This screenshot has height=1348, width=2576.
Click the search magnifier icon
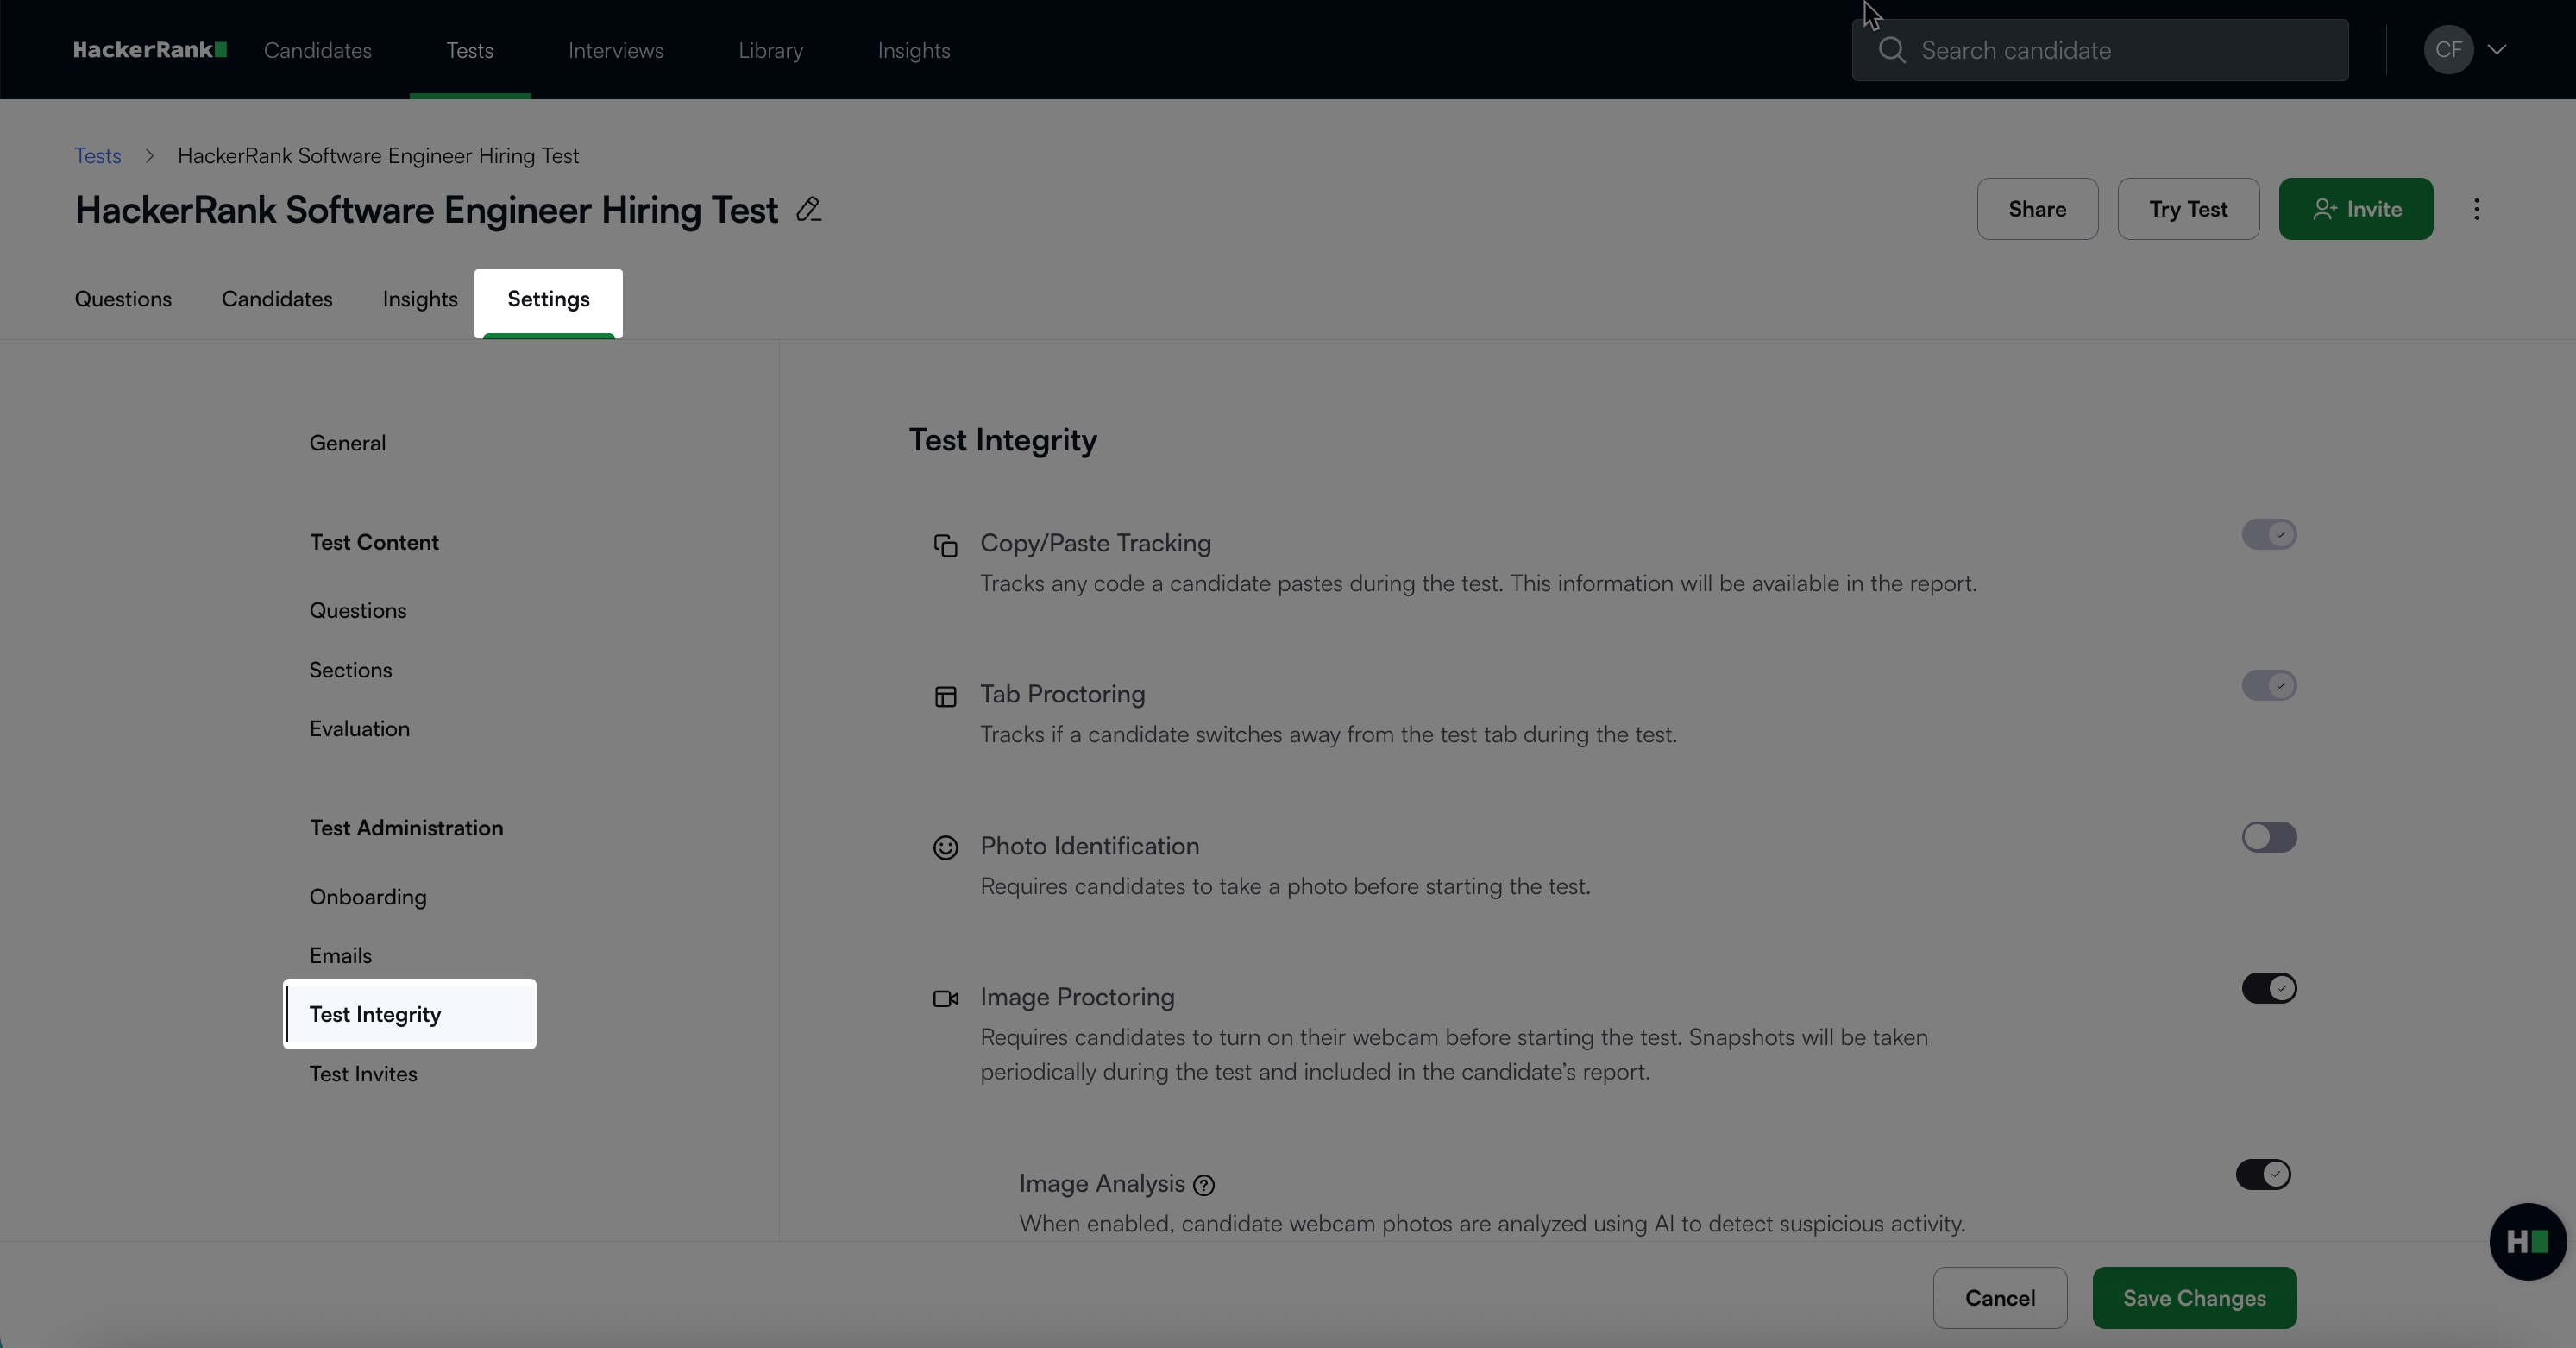[1891, 50]
